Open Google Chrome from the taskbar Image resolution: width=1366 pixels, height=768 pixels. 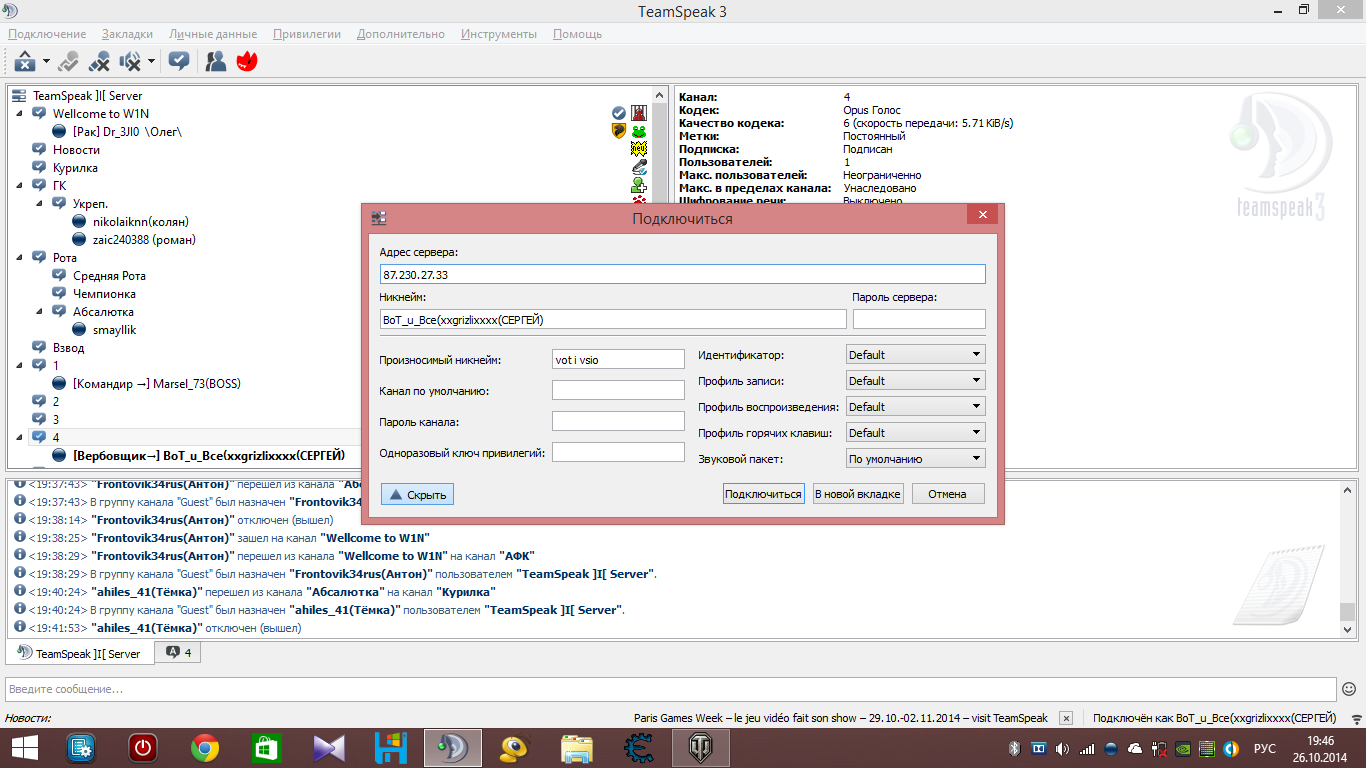(x=205, y=748)
